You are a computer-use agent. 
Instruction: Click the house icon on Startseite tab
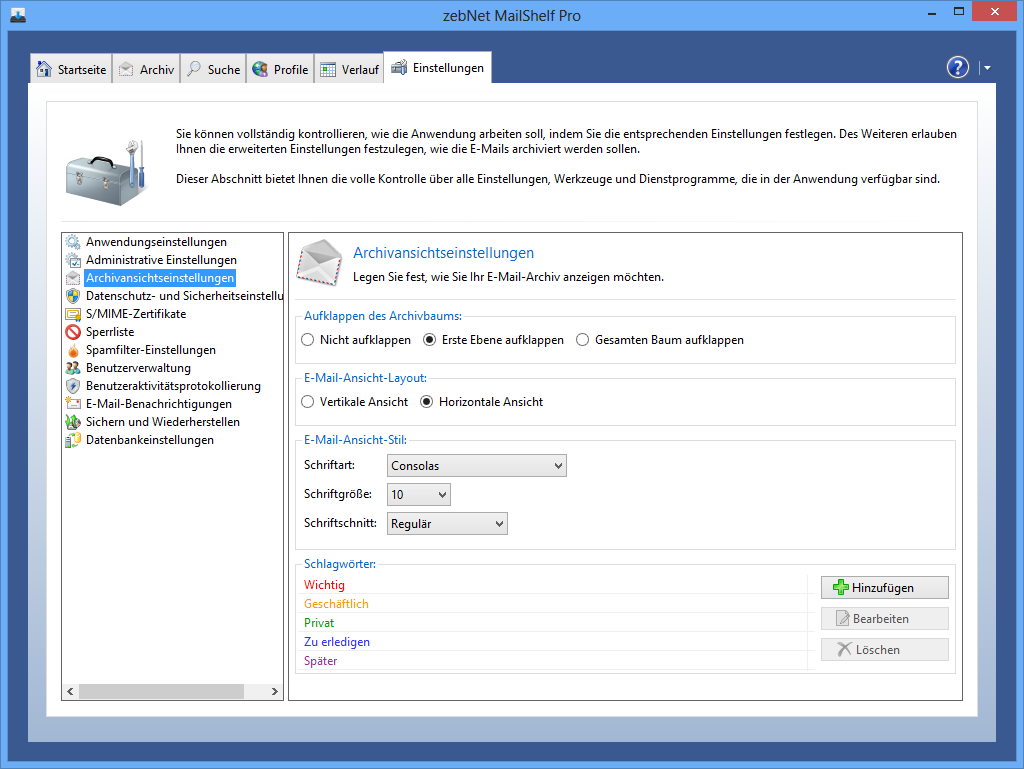point(44,69)
